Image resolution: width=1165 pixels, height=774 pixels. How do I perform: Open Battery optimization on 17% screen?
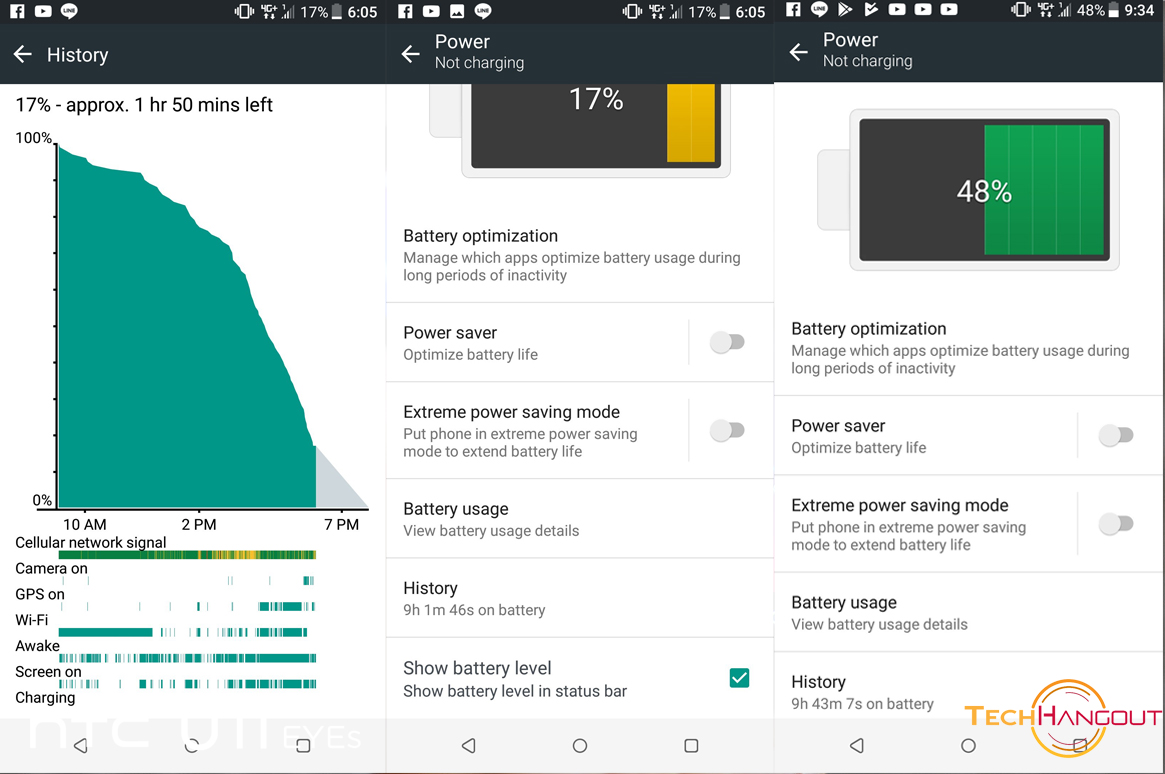pyautogui.click(x=580, y=255)
